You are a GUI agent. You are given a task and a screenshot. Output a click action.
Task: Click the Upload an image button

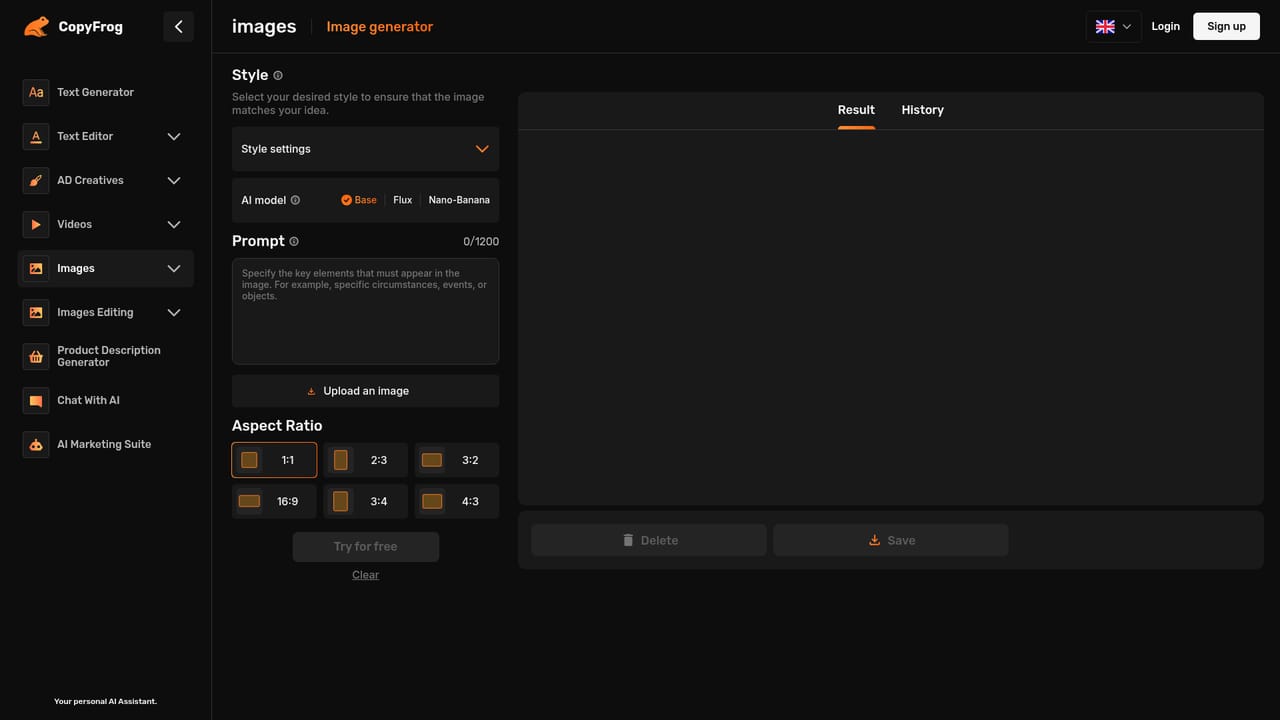click(365, 391)
